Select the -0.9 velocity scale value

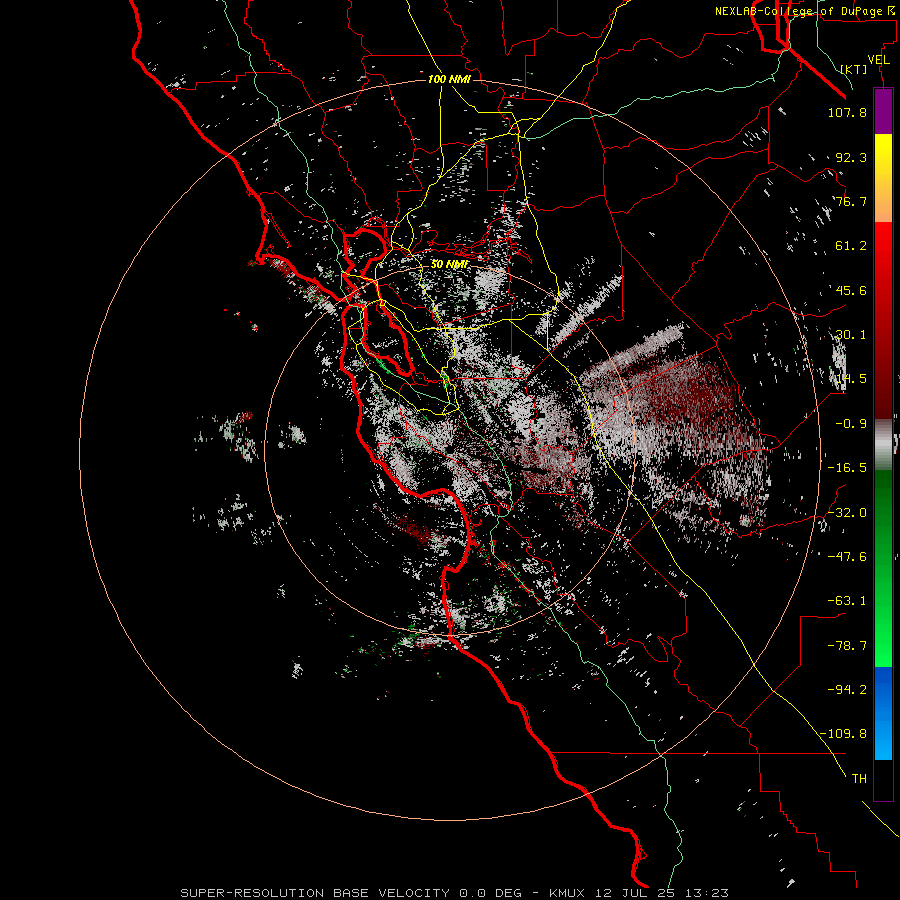(x=851, y=424)
